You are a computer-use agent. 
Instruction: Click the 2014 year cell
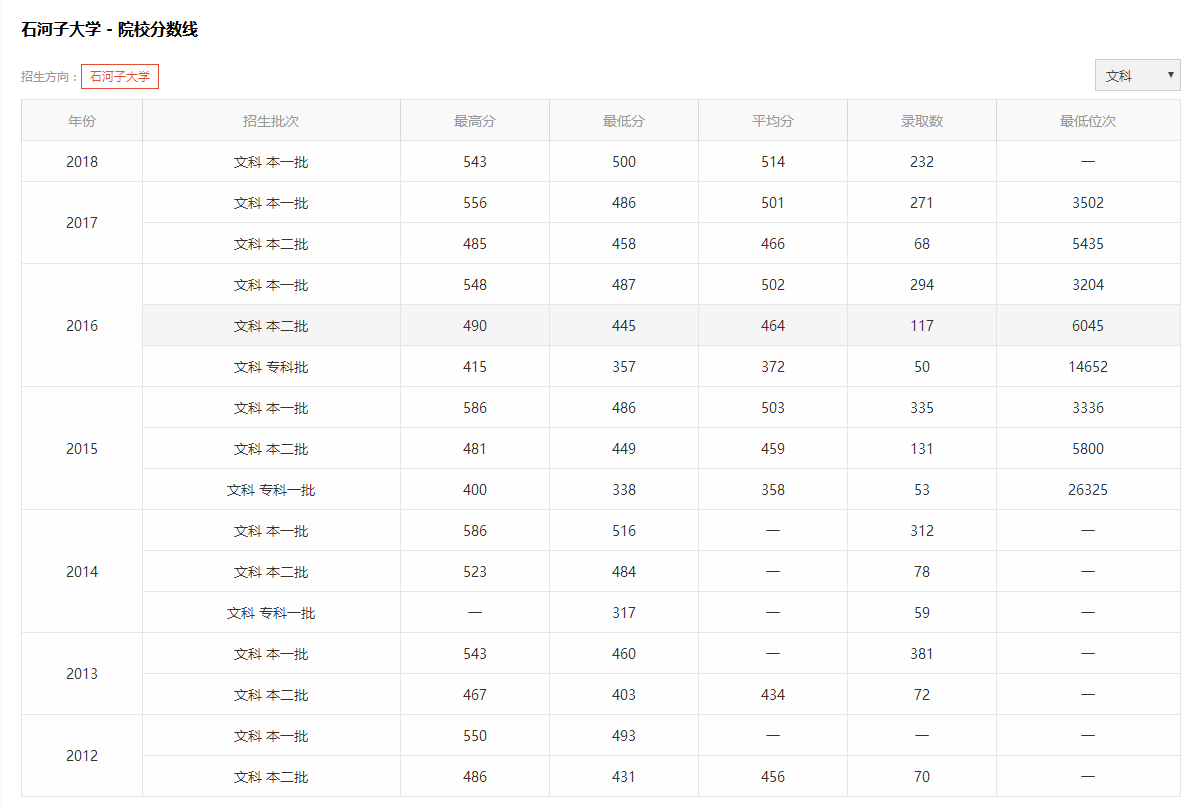(82, 572)
